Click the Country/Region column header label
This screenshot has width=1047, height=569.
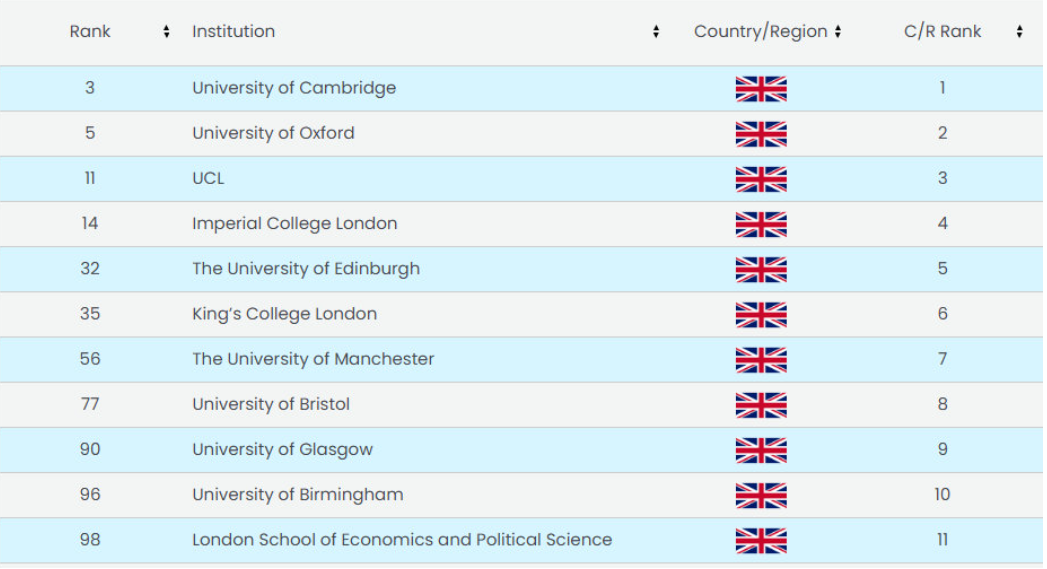pyautogui.click(x=760, y=31)
